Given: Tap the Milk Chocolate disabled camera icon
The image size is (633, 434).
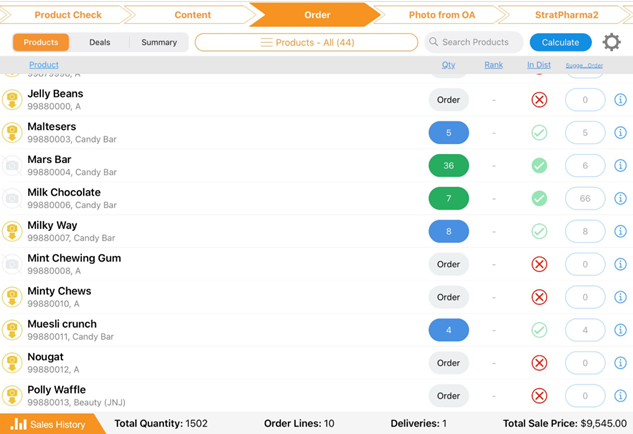Looking at the screenshot, I should 12,198.
